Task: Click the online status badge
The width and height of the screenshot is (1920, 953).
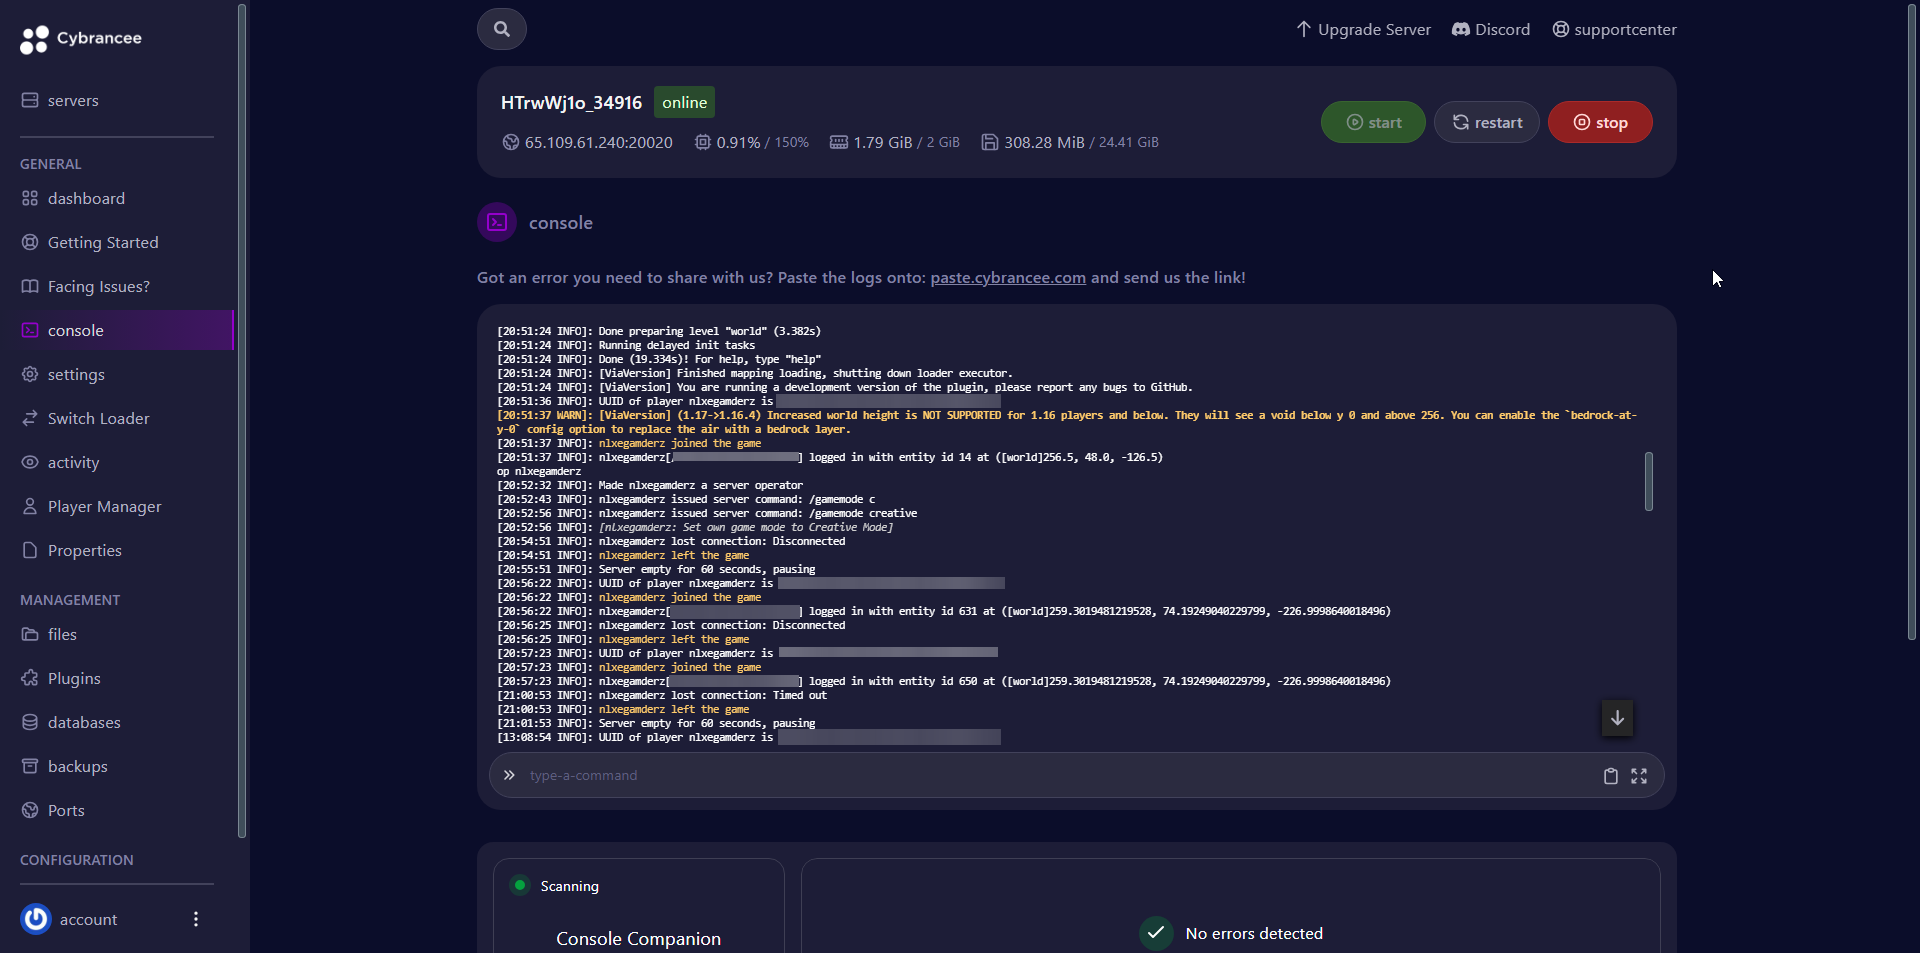Action: point(683,102)
